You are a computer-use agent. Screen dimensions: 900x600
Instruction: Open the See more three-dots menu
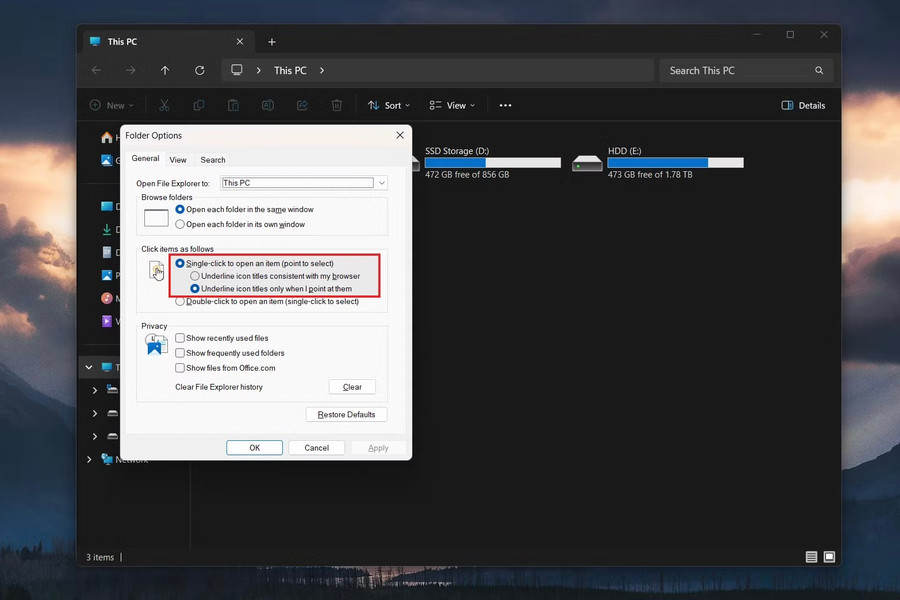[x=505, y=105]
